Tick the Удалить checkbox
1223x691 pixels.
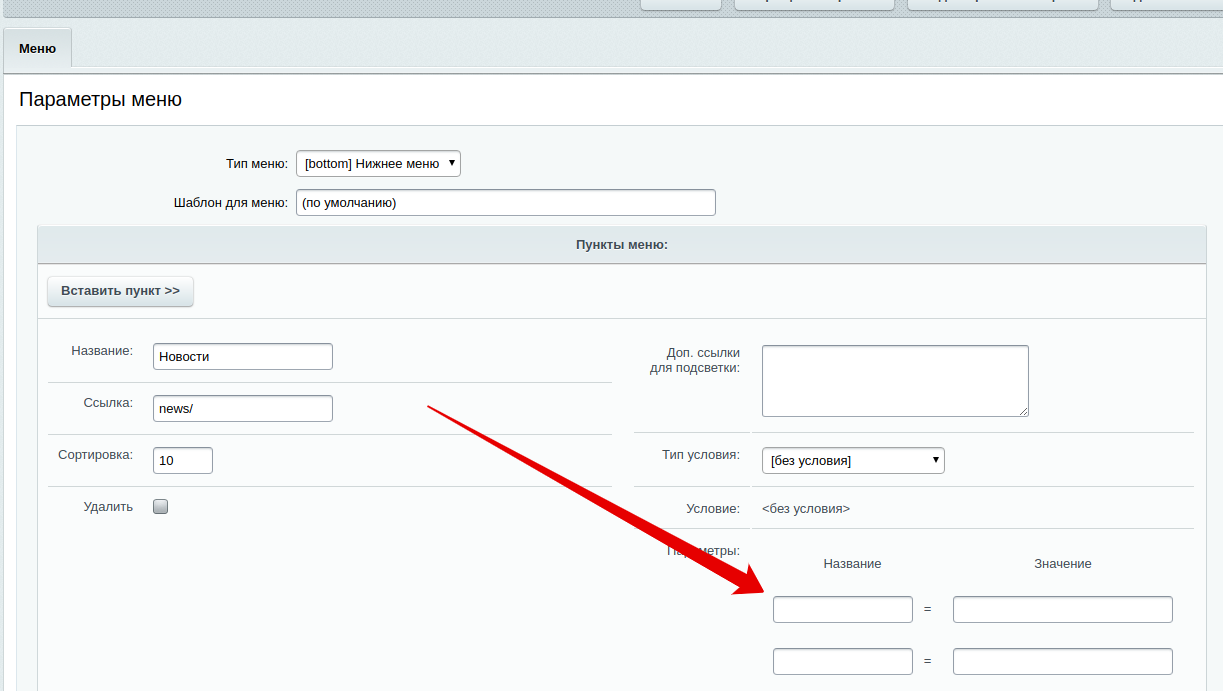[160, 506]
